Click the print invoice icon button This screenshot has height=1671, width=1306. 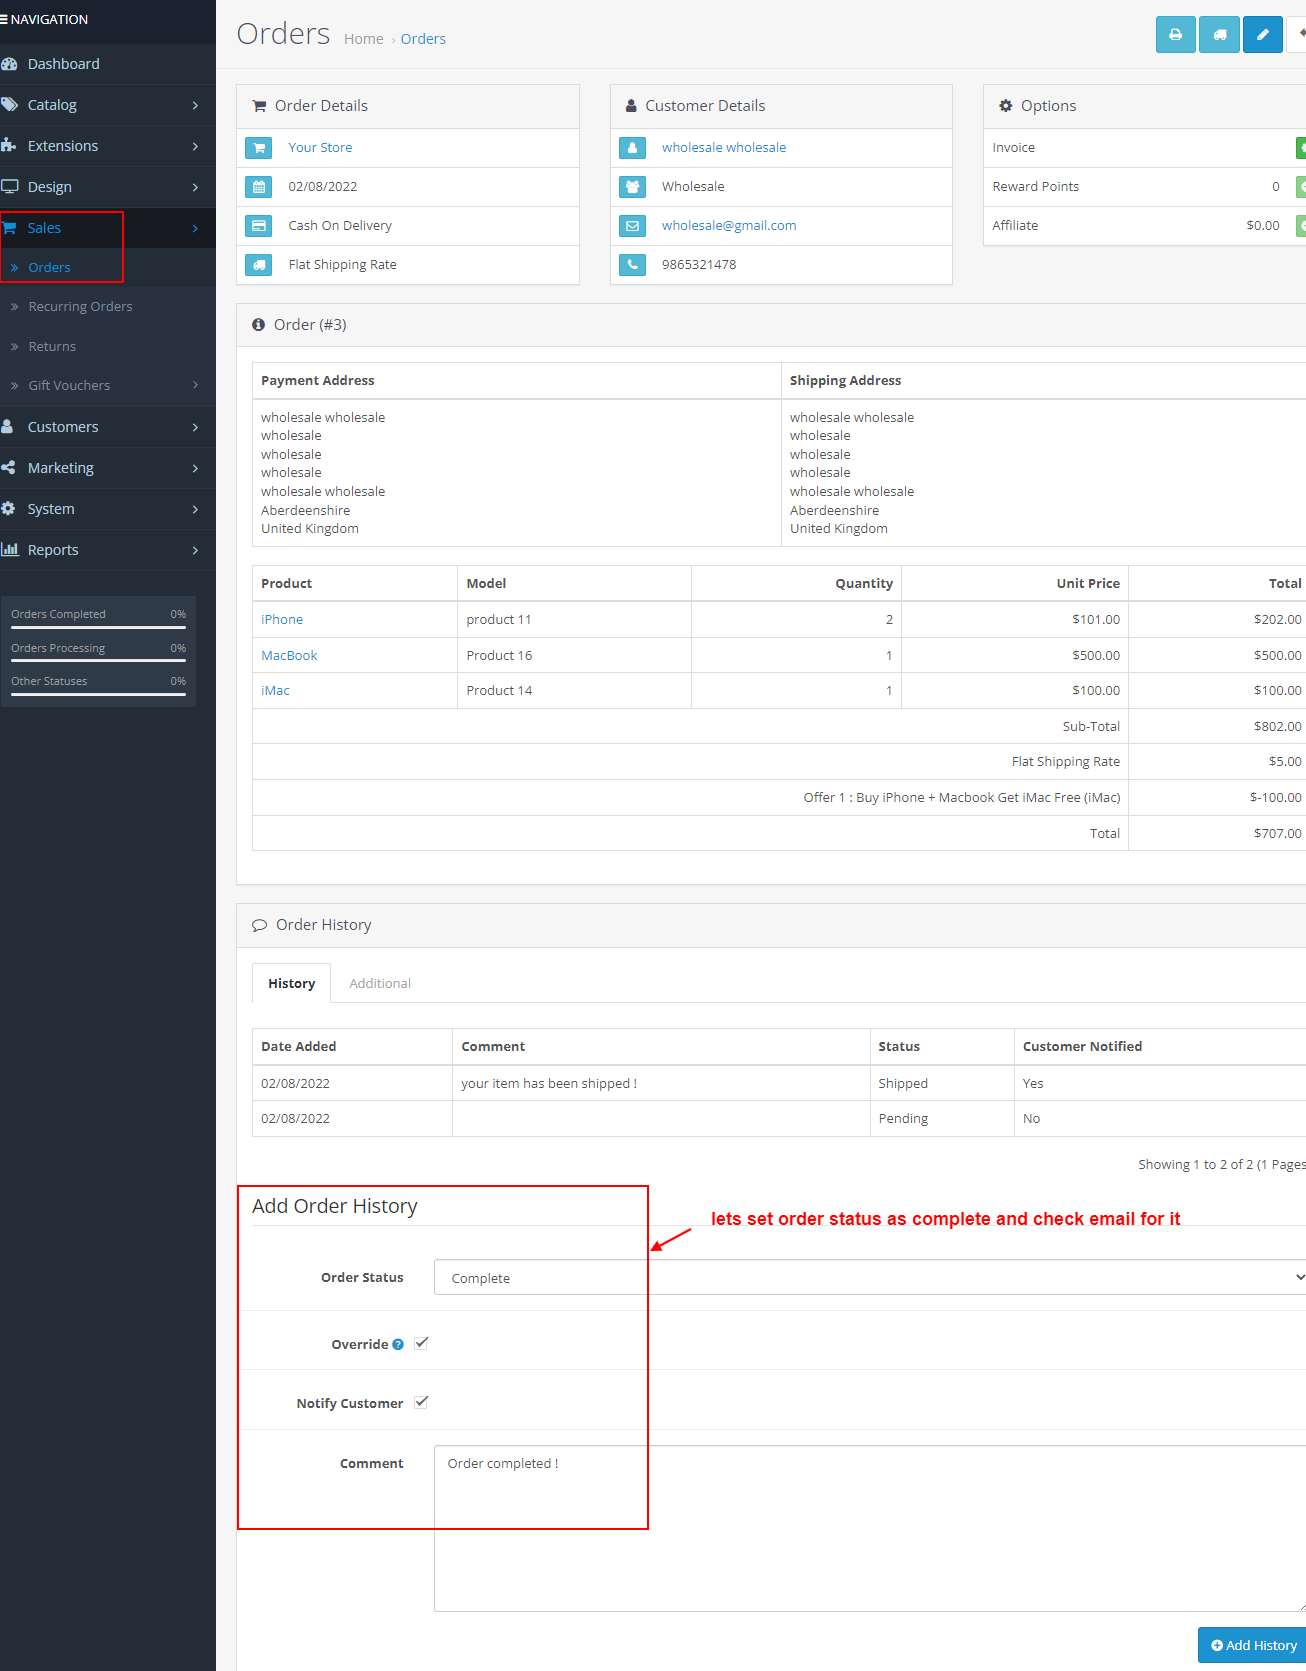(1175, 35)
